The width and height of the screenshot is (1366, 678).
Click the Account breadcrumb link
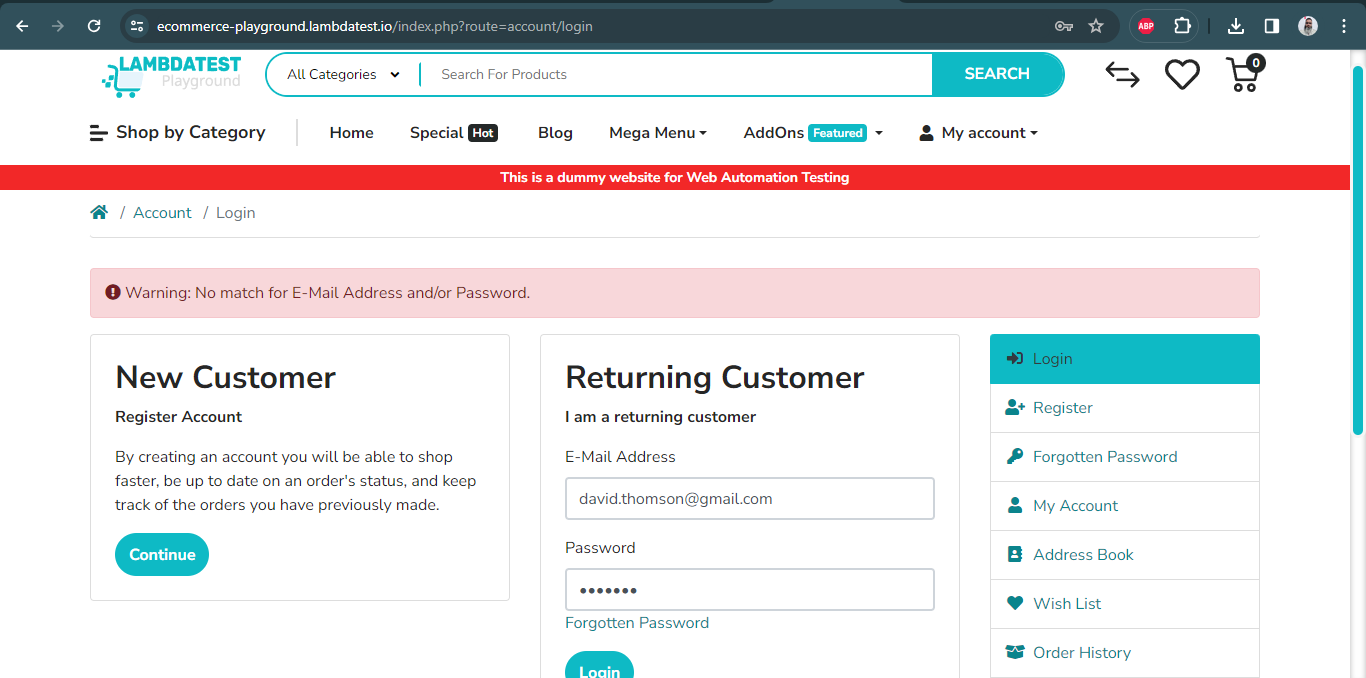(x=162, y=213)
